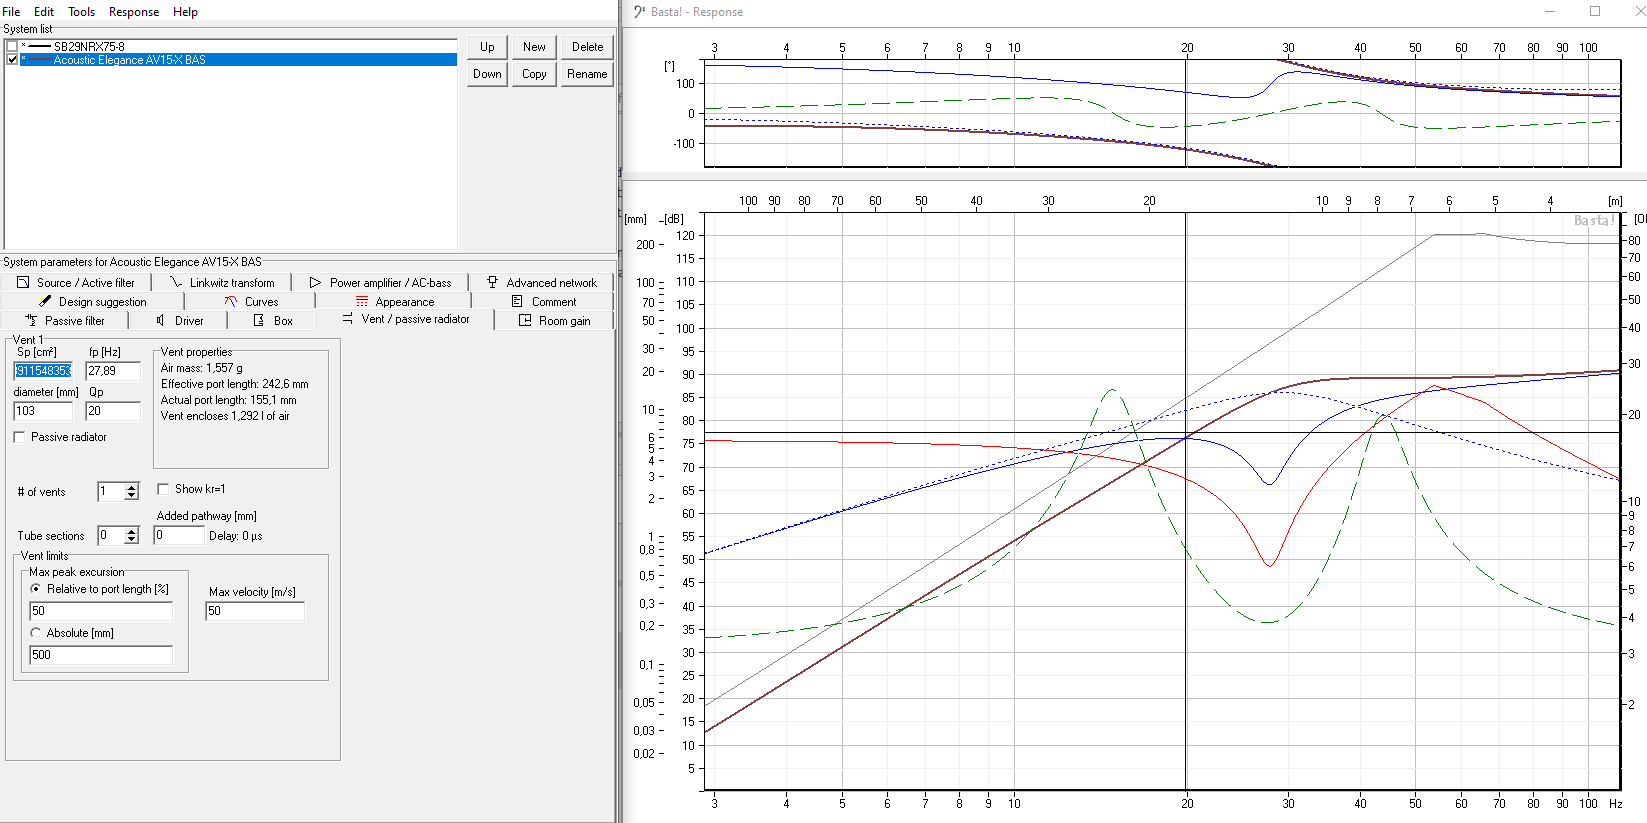Click the Qp input field
The image size is (1647, 823).
tap(113, 411)
